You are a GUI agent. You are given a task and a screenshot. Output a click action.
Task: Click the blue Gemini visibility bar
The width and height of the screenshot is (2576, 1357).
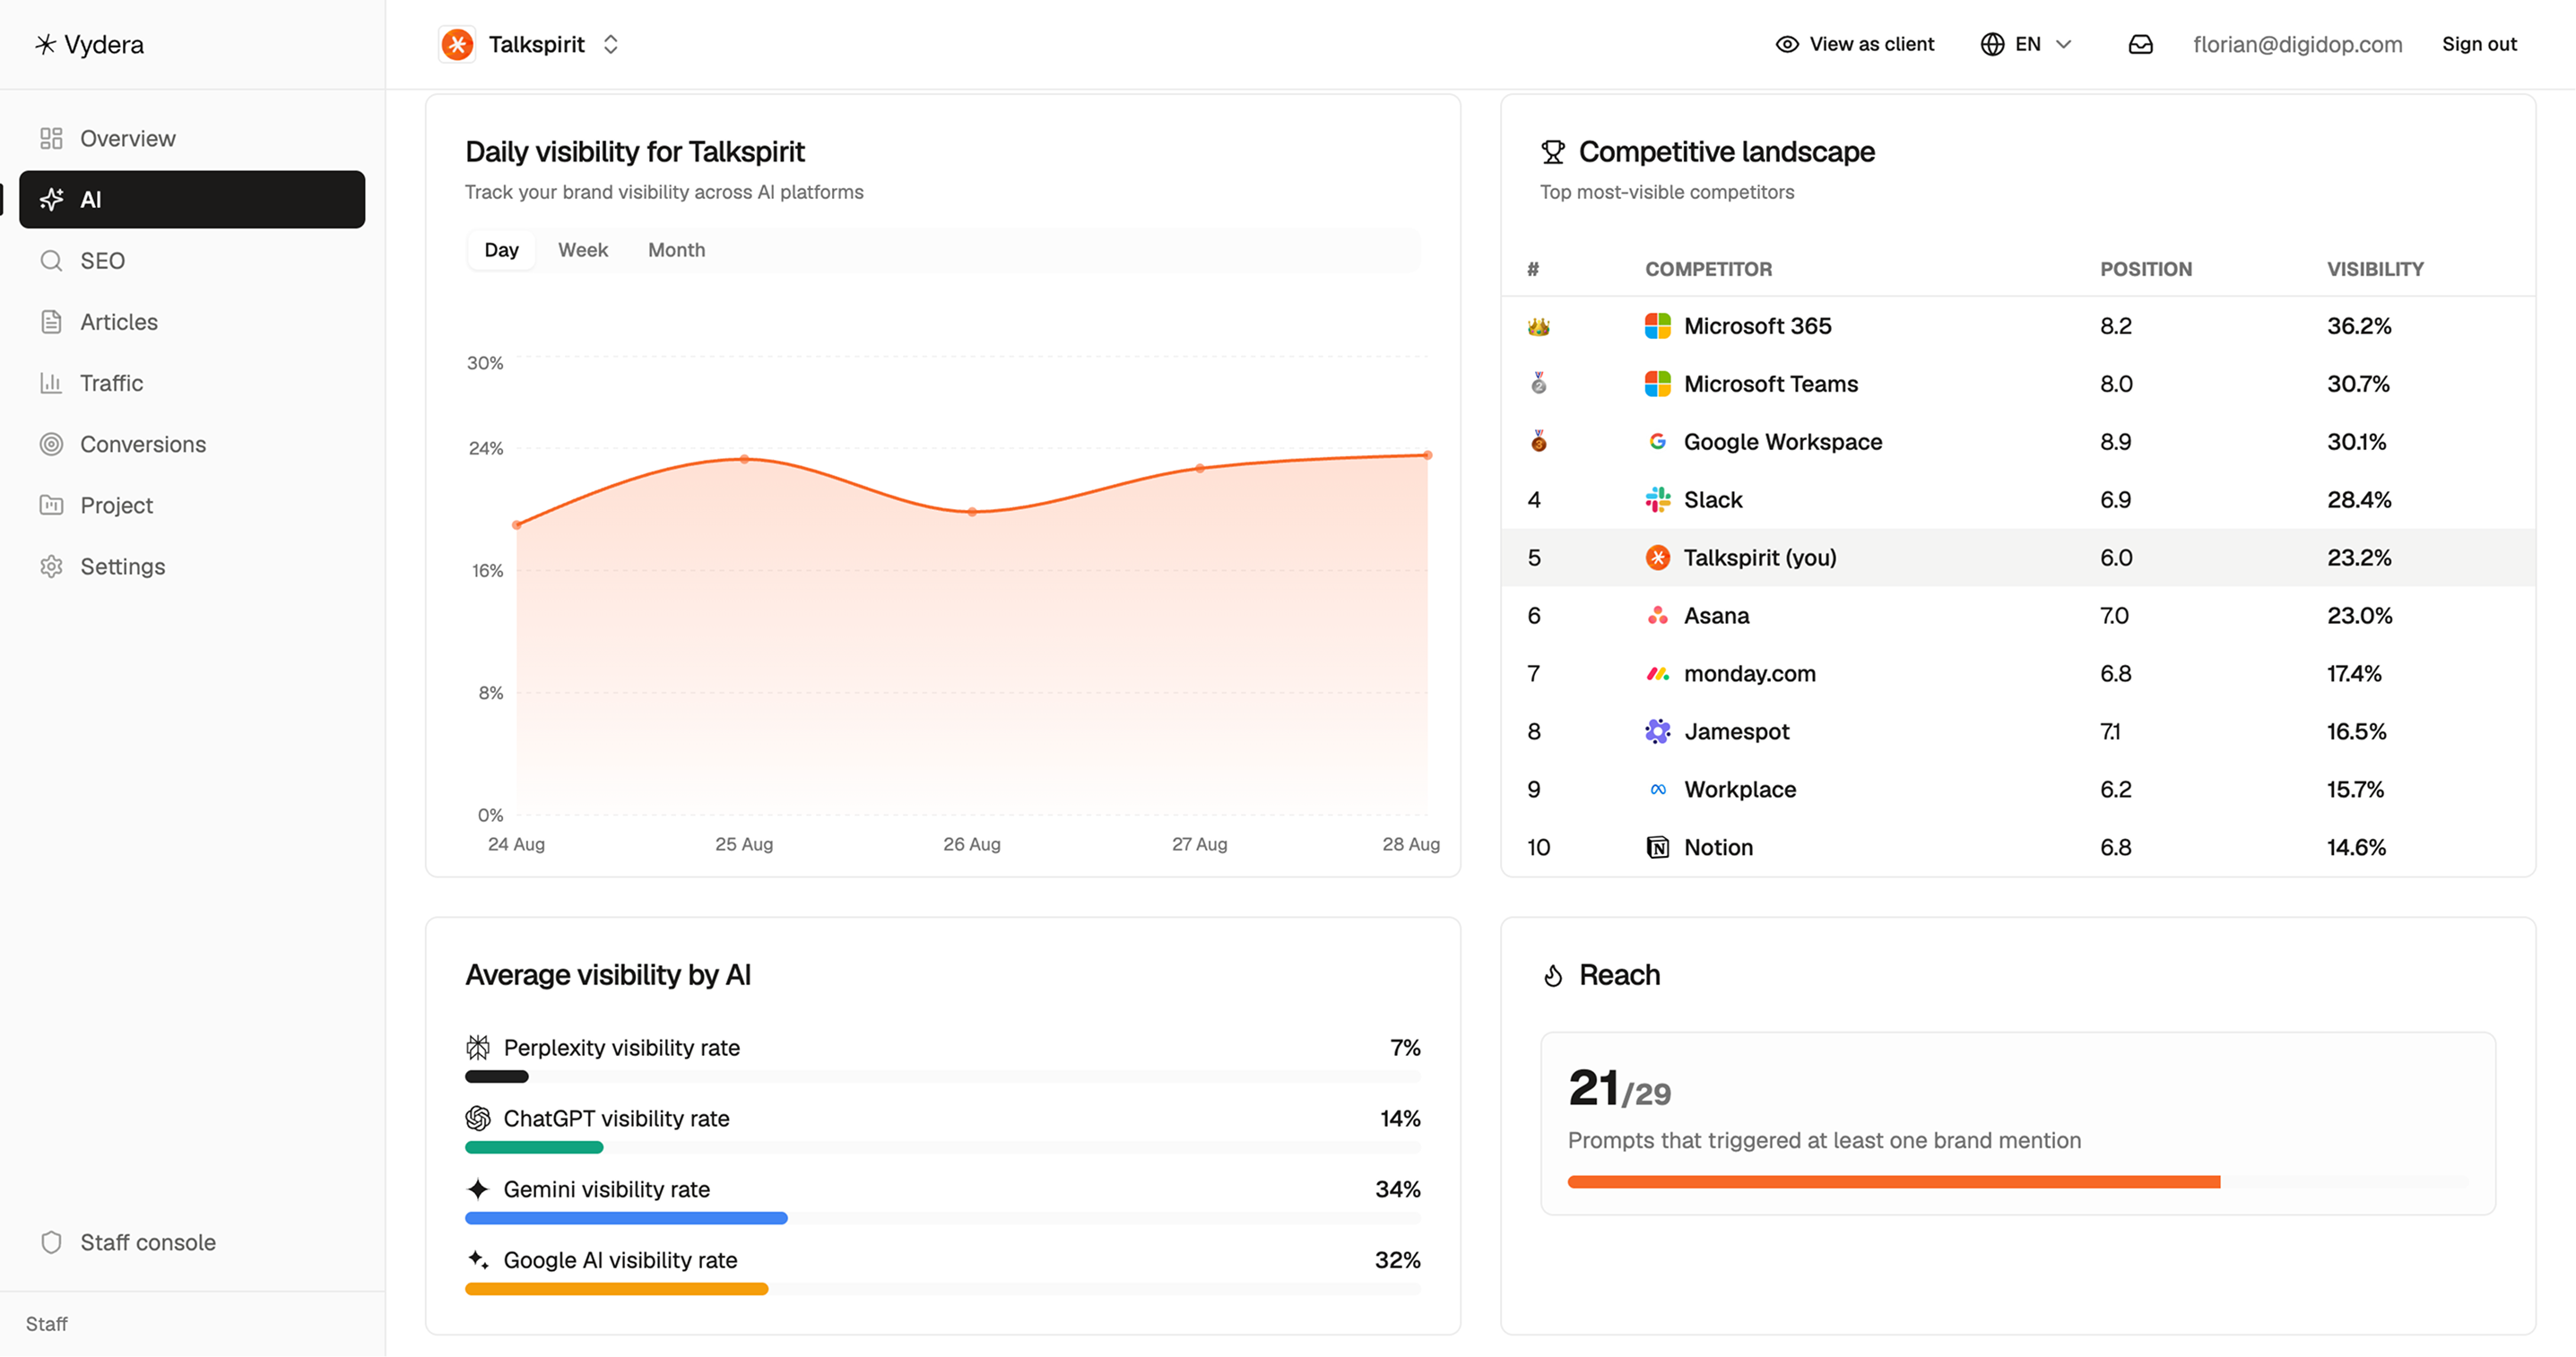(x=626, y=1218)
